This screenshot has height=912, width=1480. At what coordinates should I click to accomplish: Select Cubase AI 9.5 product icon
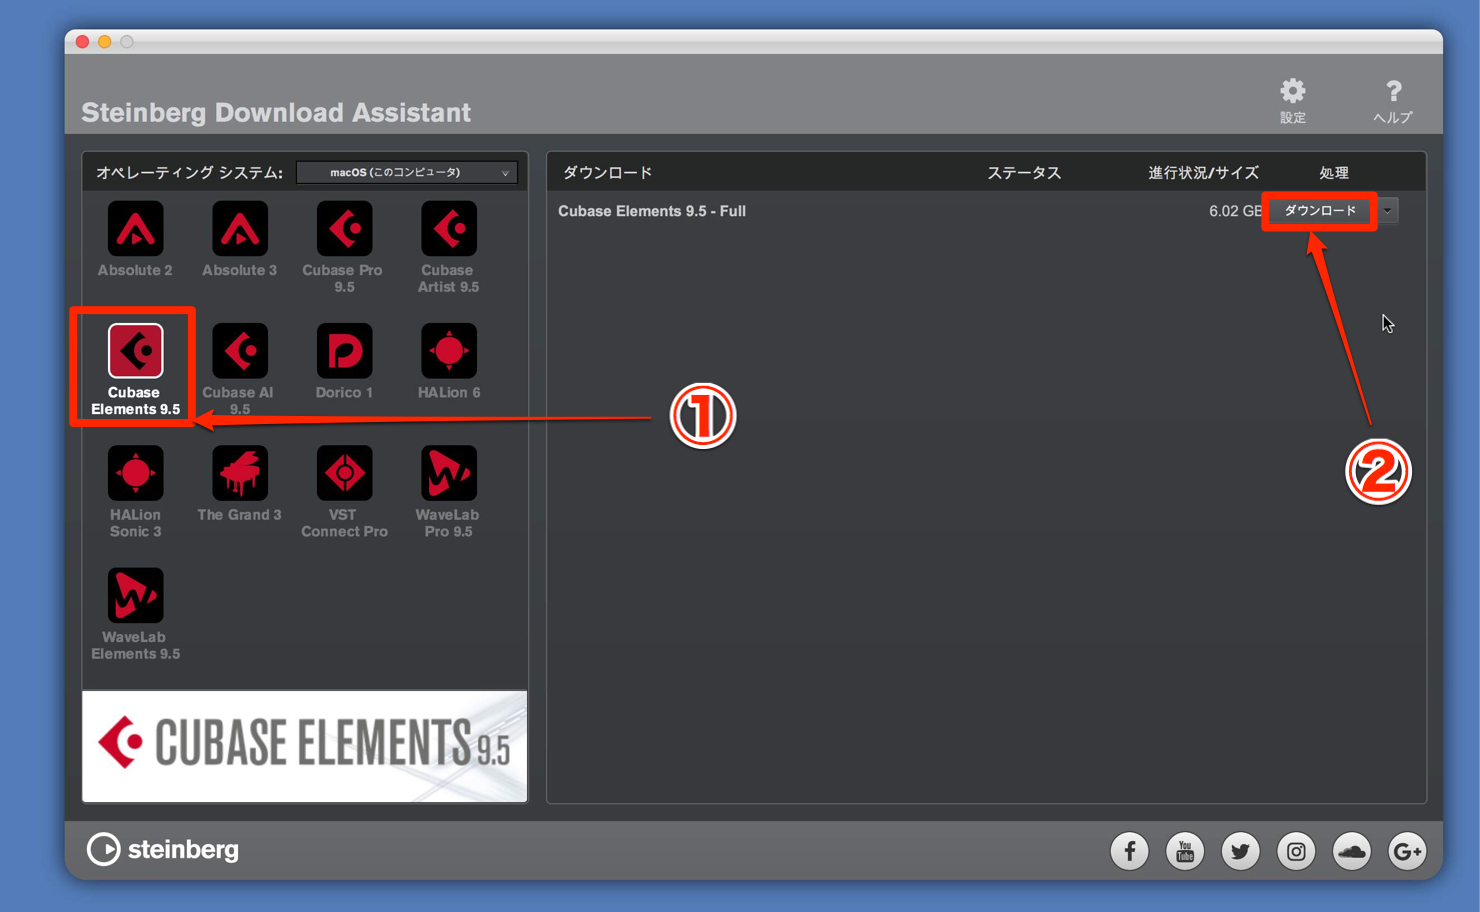point(239,351)
